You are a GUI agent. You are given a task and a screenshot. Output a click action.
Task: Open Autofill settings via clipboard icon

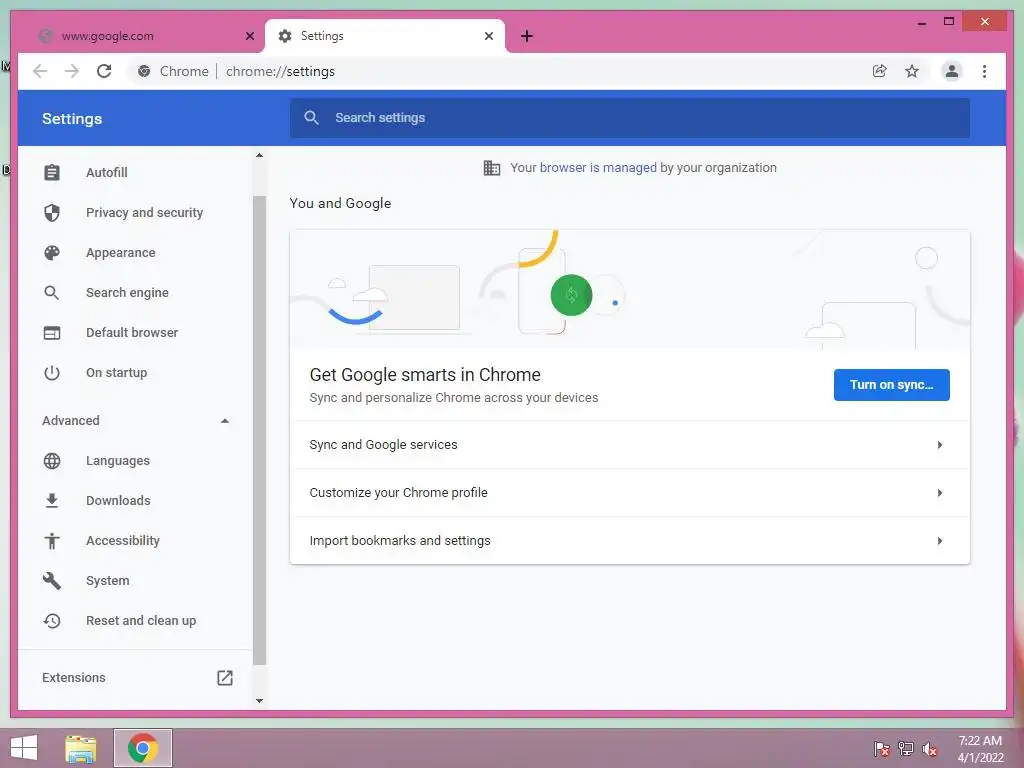(52, 172)
